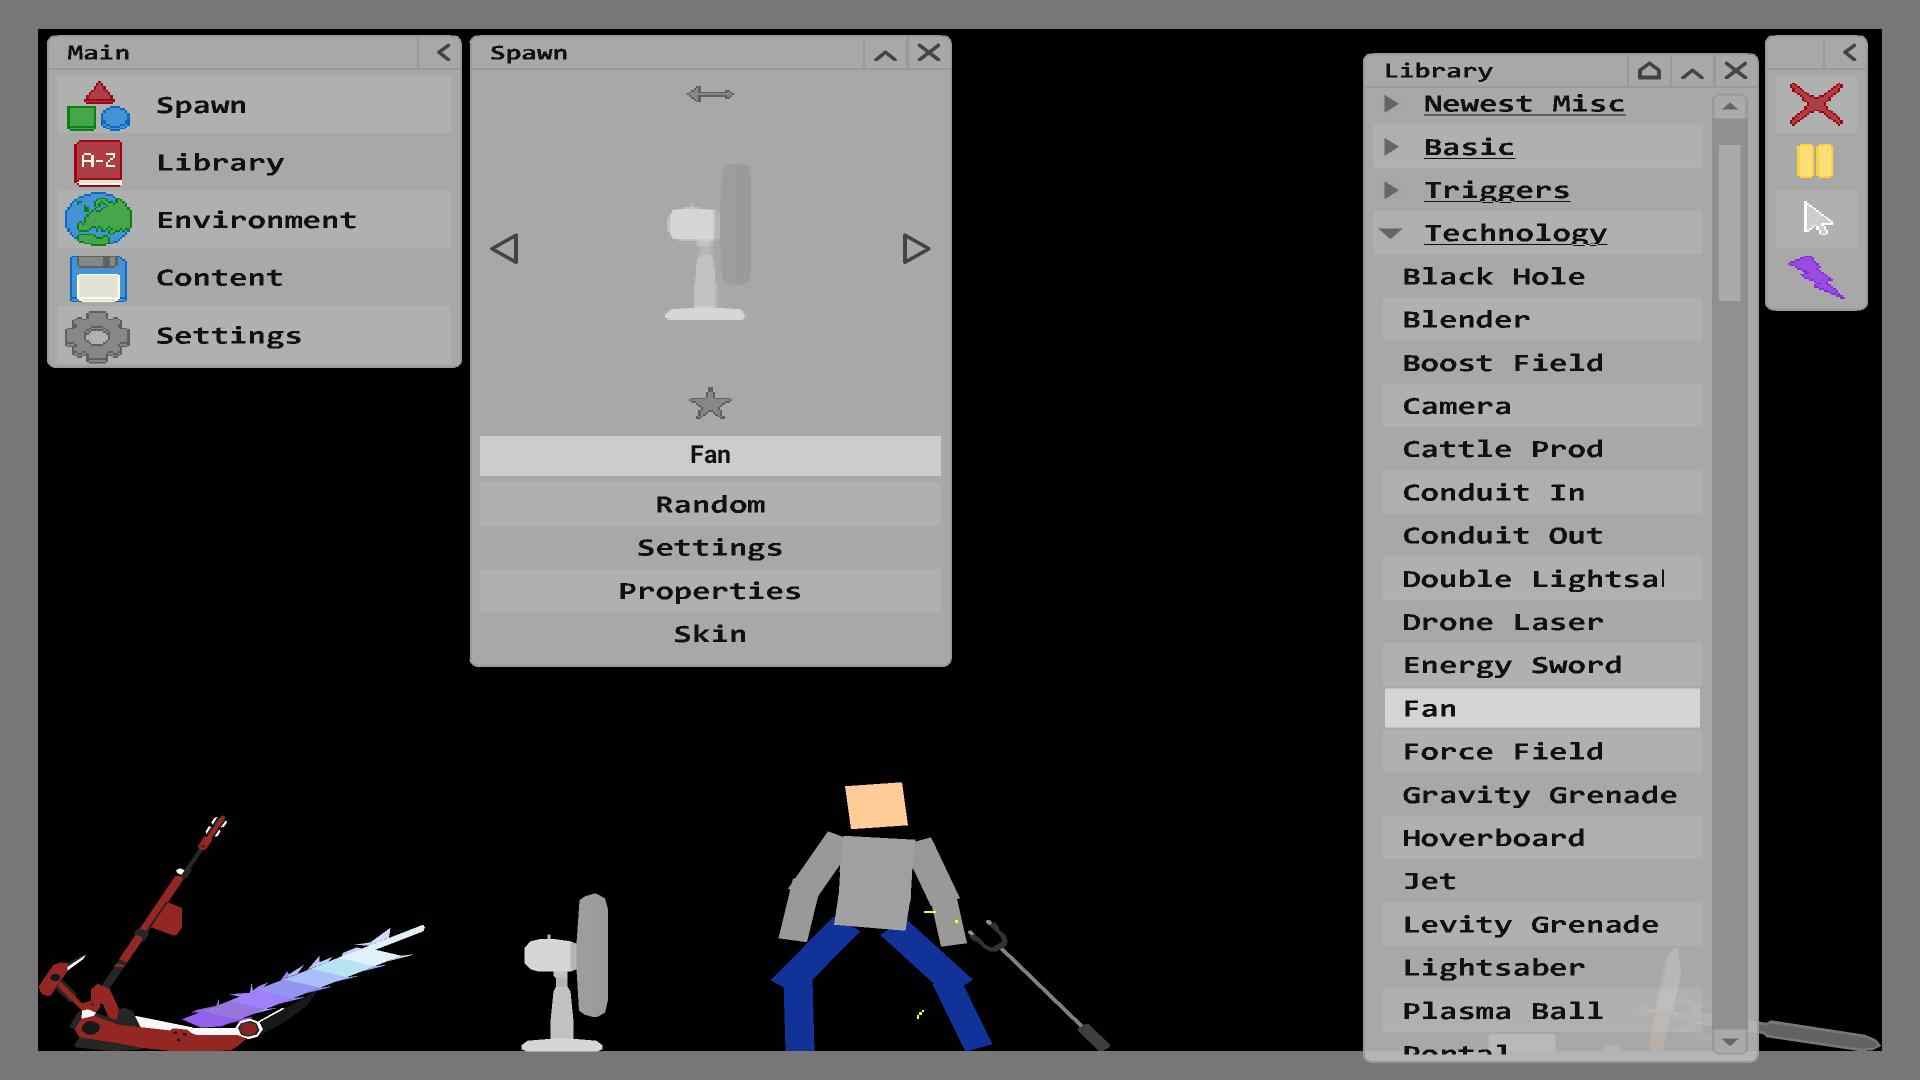1920x1080 pixels.
Task: Select the Settings gear icon
Action: click(99, 334)
